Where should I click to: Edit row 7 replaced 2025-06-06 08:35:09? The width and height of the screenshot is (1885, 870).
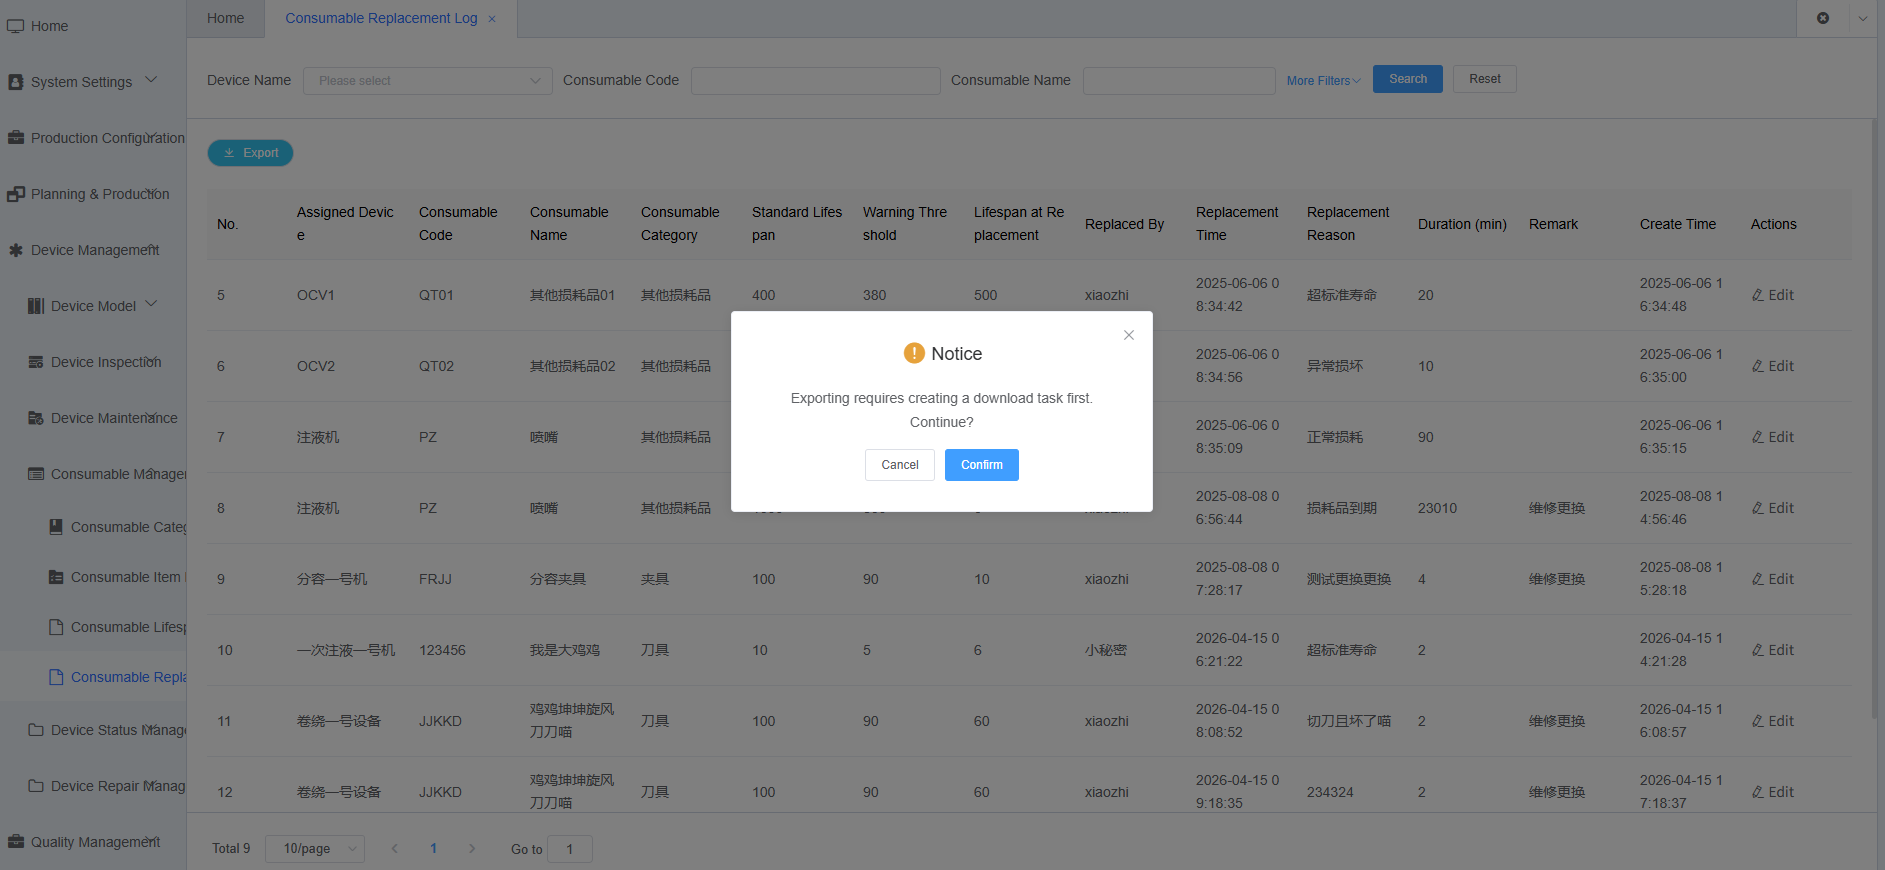click(1772, 437)
